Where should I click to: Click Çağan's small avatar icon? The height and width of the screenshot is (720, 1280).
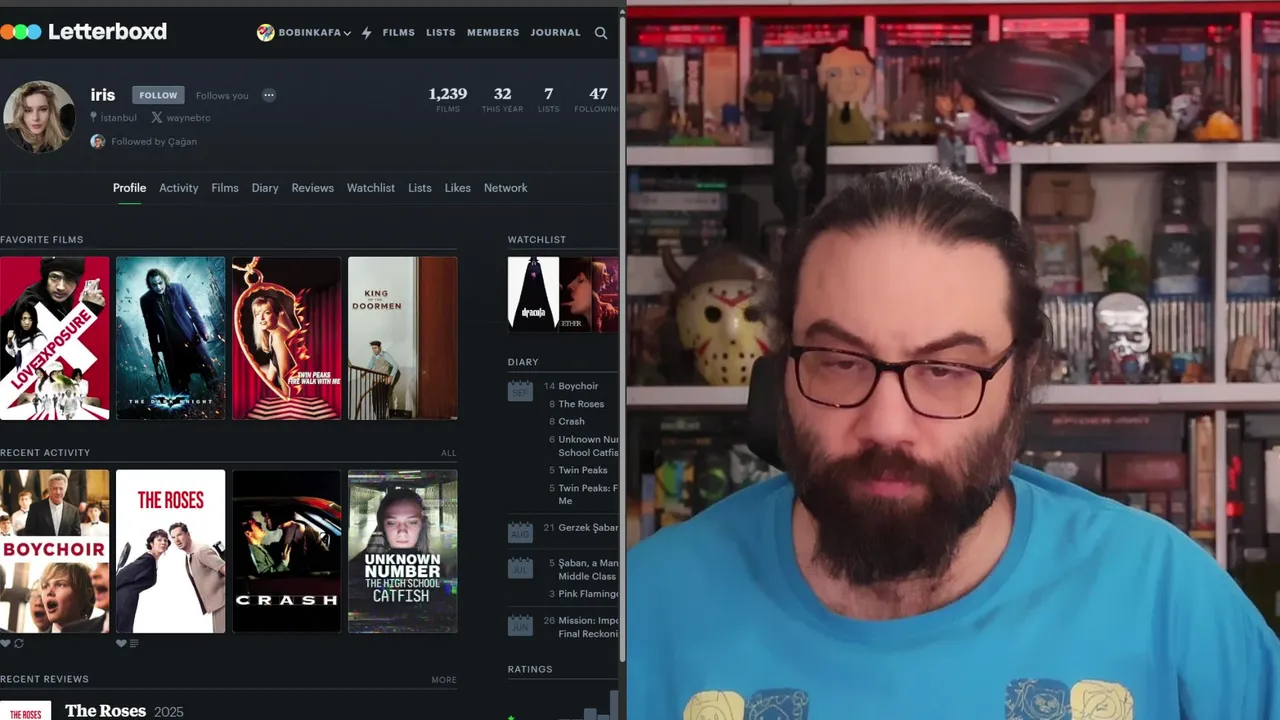pyautogui.click(x=98, y=141)
